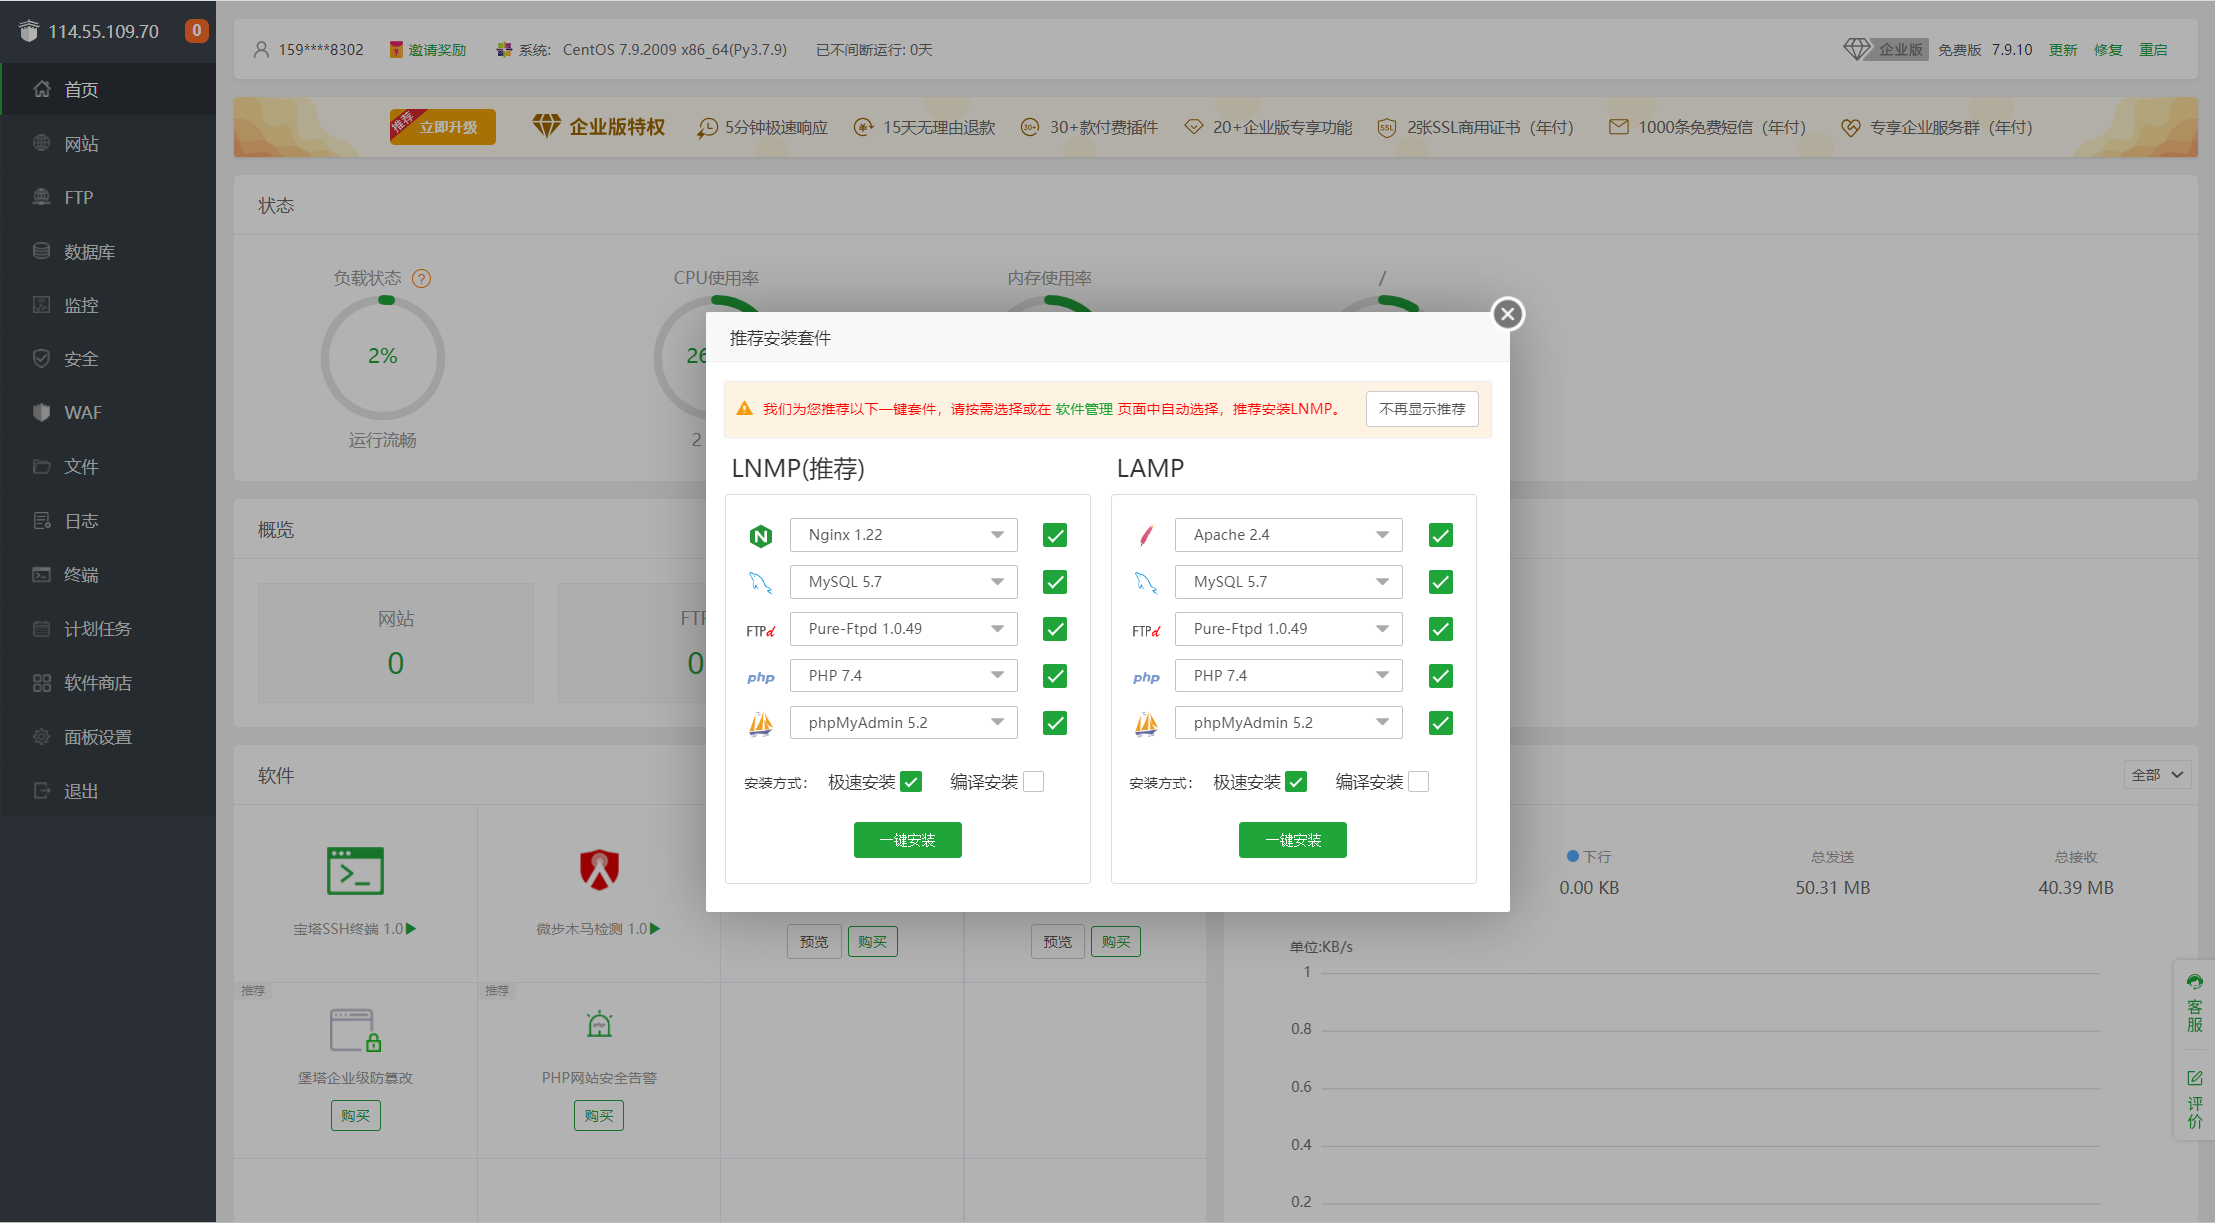The height and width of the screenshot is (1223, 2215).
Task: Open the LNMP Pure-Ftpd 1.0.49 dropdown
Action: click(904, 629)
